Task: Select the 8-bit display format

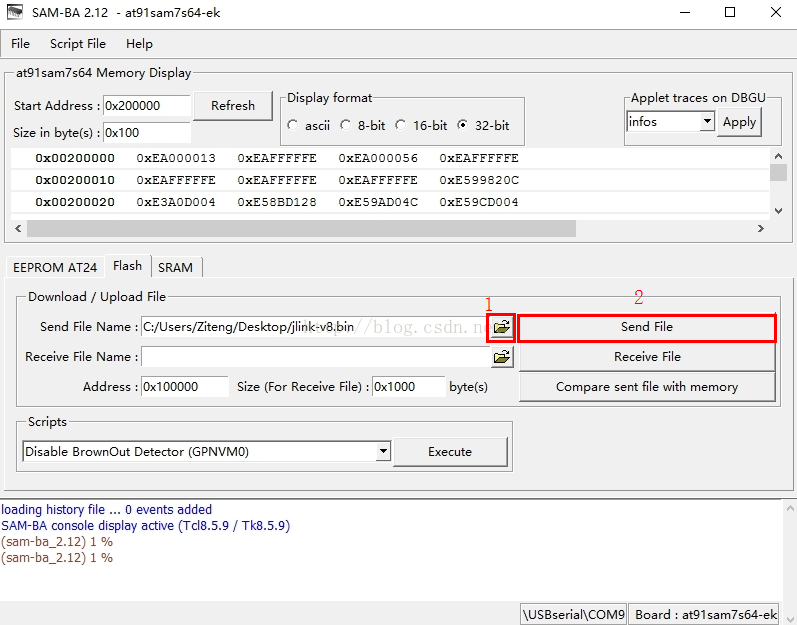Action: click(345, 126)
